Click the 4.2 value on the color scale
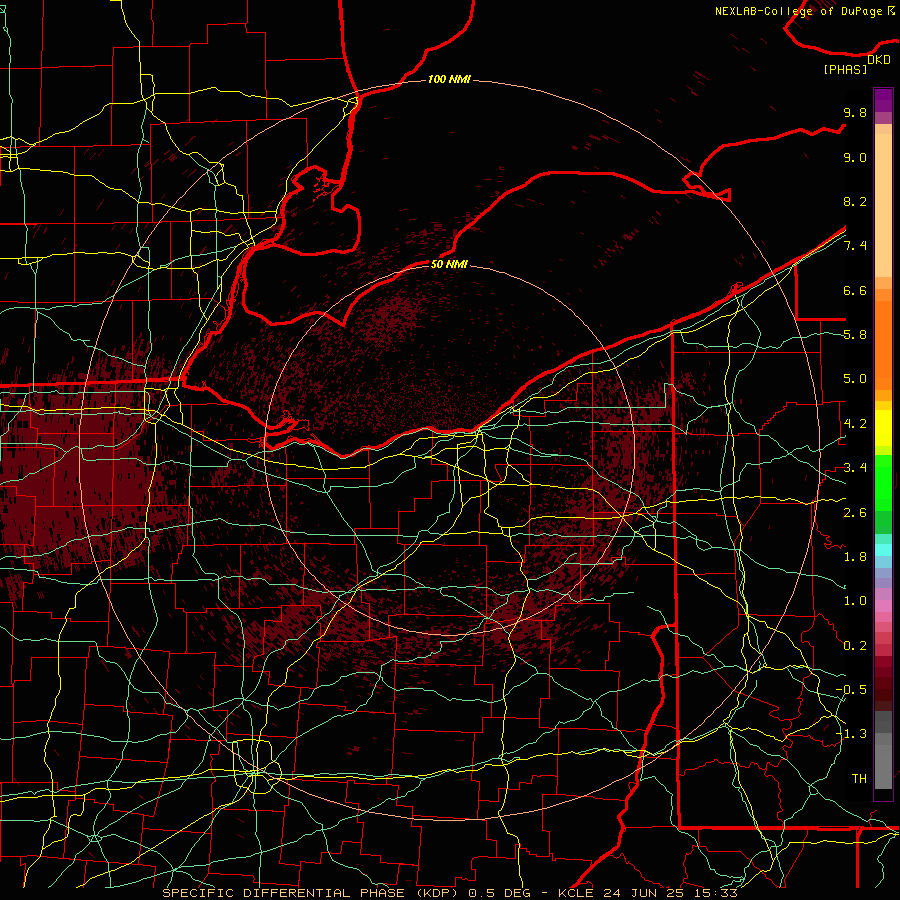900x900 pixels. 855,424
